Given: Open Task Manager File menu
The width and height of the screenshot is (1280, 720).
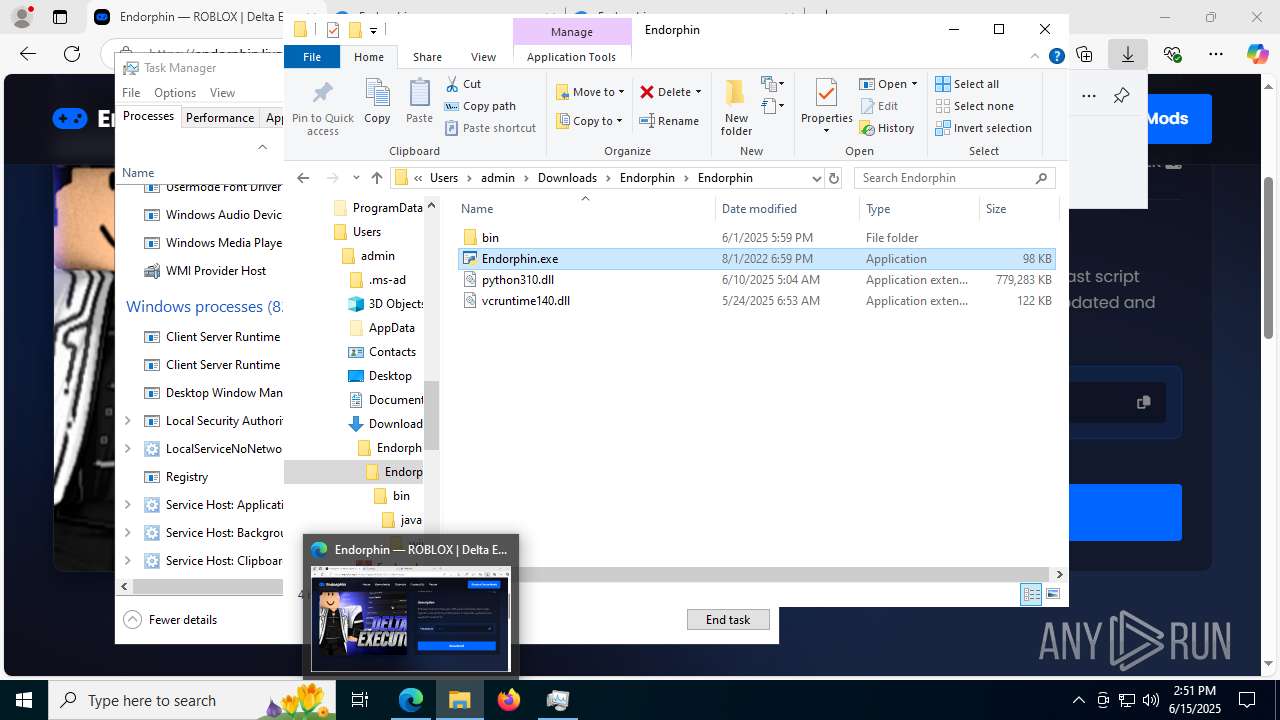Looking at the screenshot, I should tap(131, 93).
